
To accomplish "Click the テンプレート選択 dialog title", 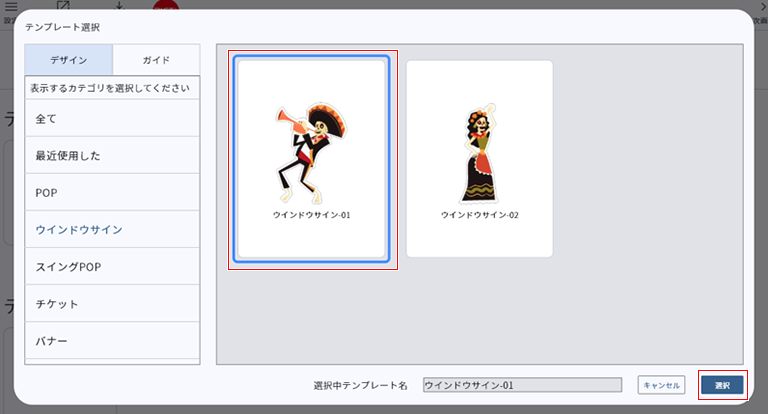I will (x=63, y=27).
